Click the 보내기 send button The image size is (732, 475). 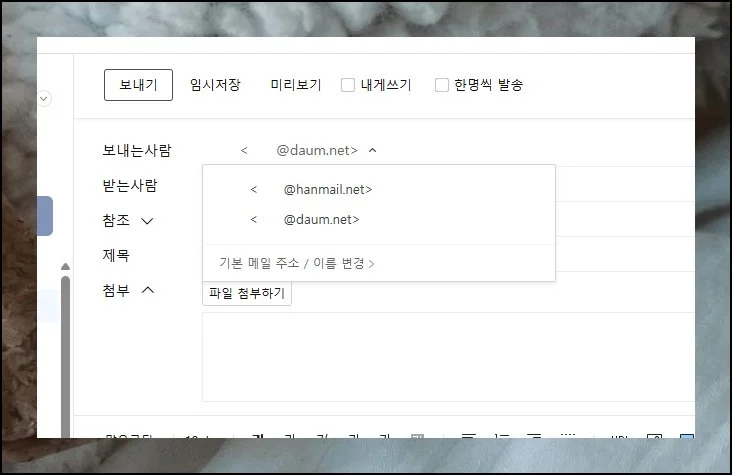coord(138,85)
